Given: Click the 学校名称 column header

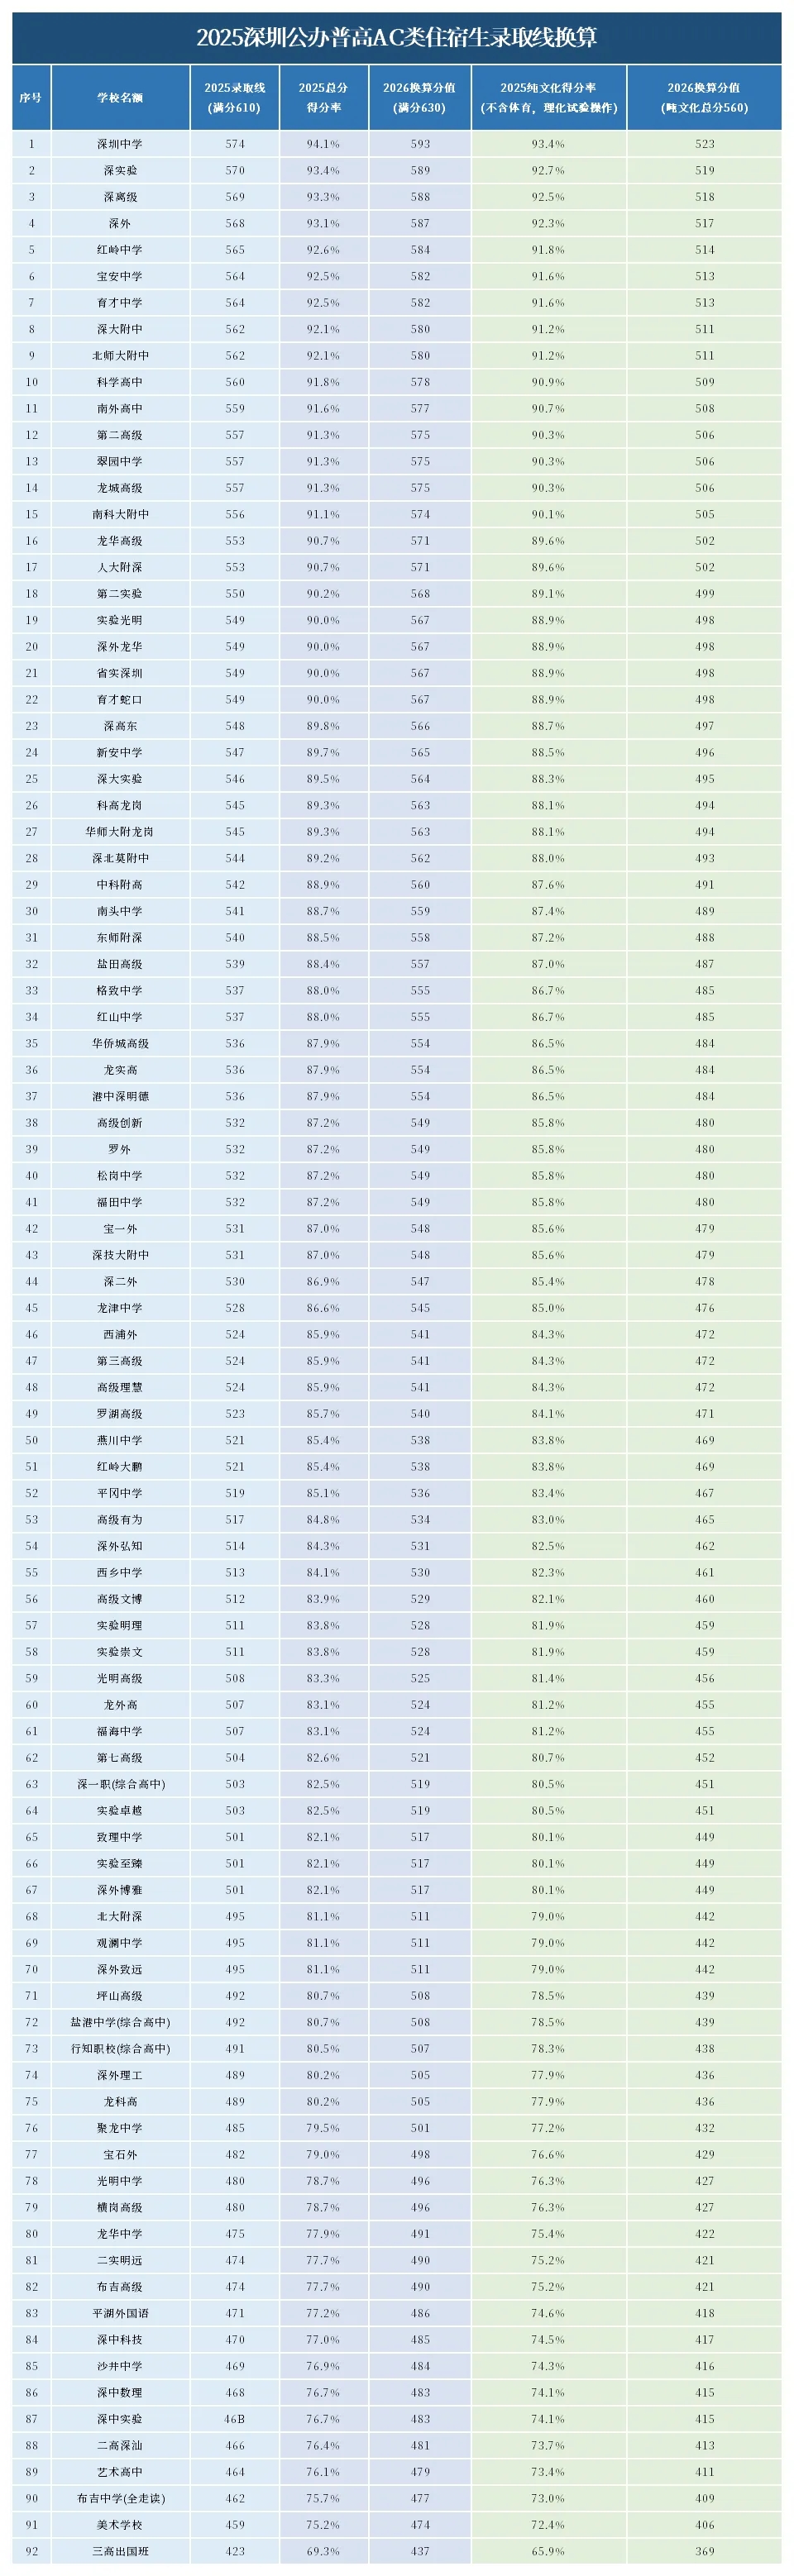Looking at the screenshot, I should [x=120, y=98].
